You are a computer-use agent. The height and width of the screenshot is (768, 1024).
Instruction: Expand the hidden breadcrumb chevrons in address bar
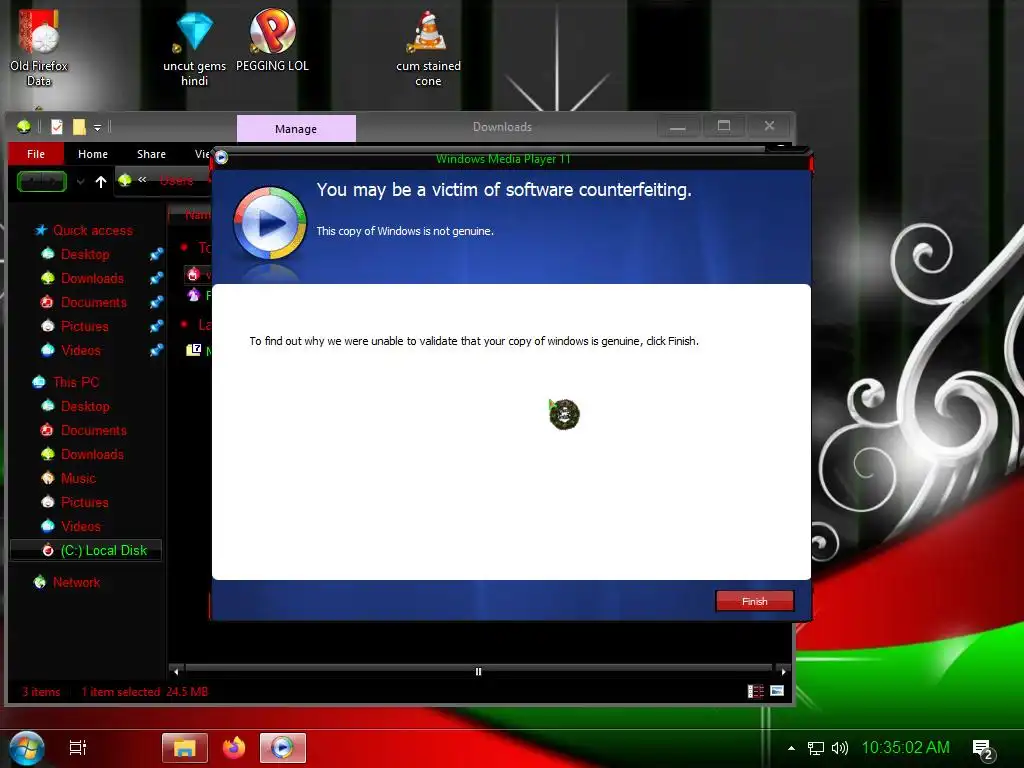tap(142, 180)
